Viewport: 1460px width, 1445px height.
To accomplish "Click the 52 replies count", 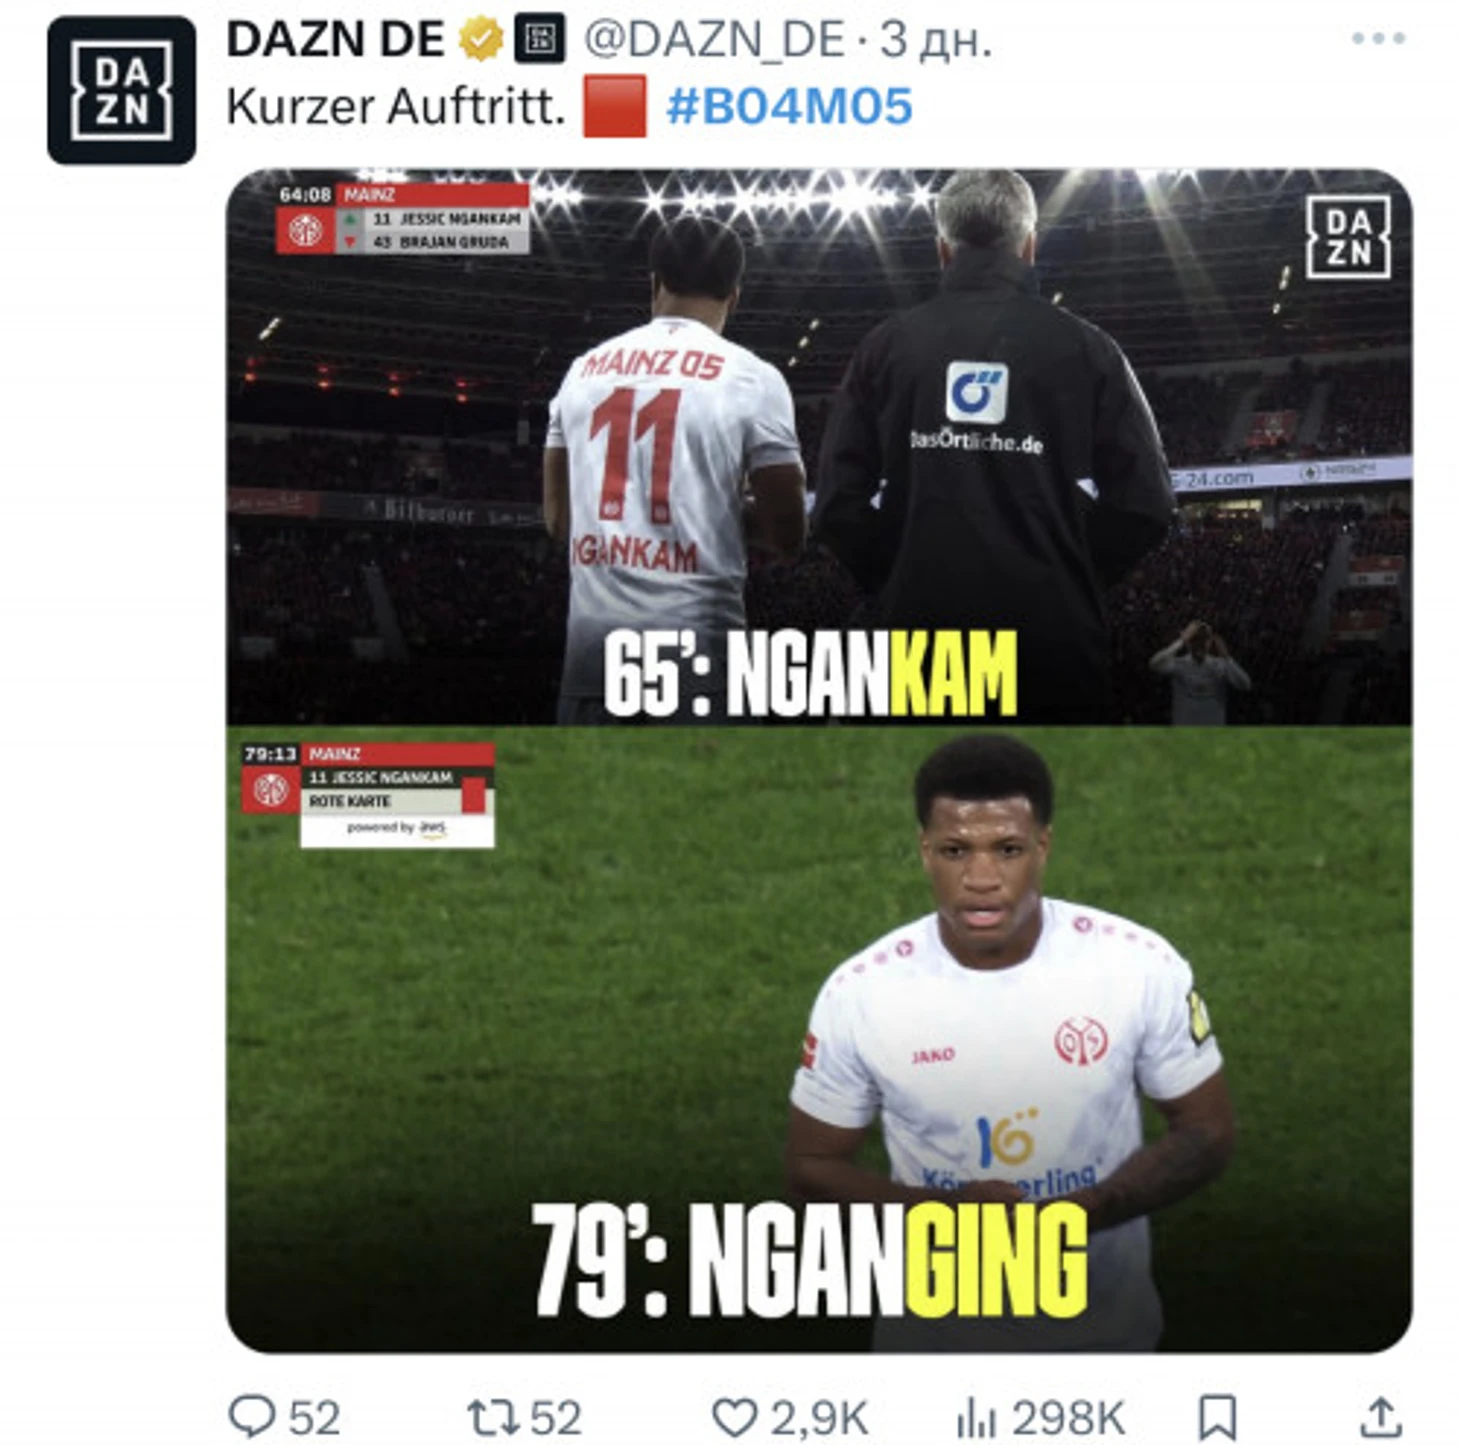I will tap(314, 1418).
